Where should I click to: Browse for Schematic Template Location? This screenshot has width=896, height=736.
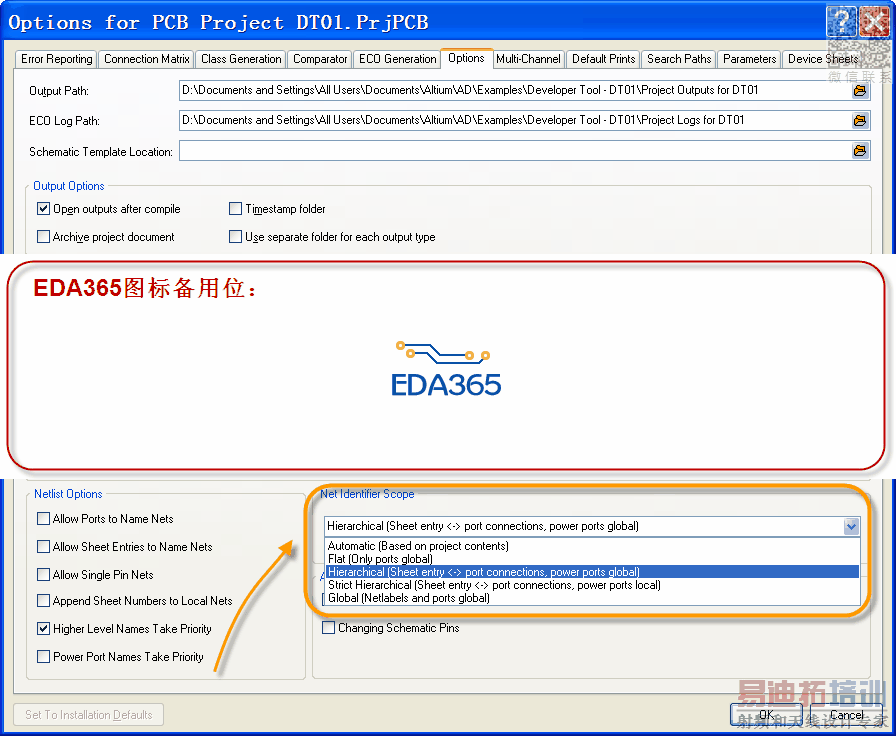point(859,151)
